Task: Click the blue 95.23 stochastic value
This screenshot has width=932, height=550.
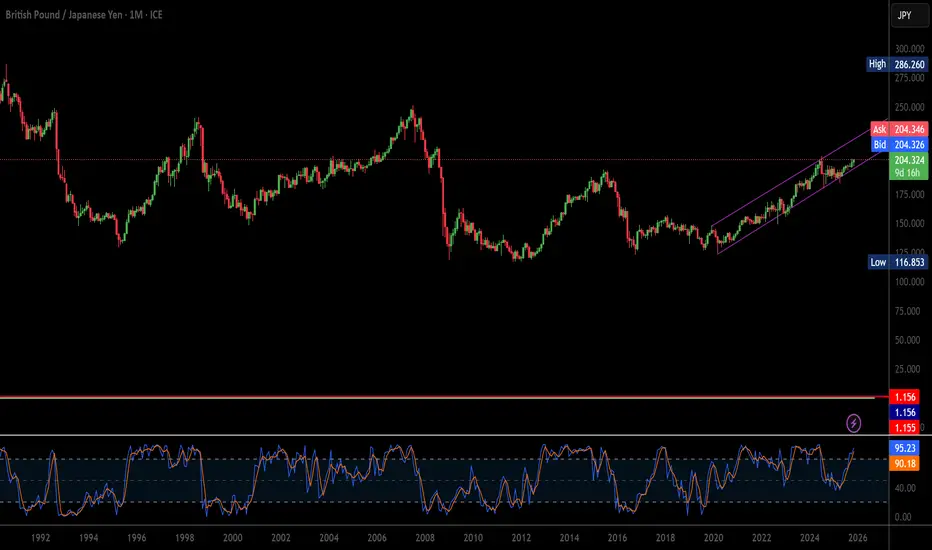Action: [x=904, y=448]
